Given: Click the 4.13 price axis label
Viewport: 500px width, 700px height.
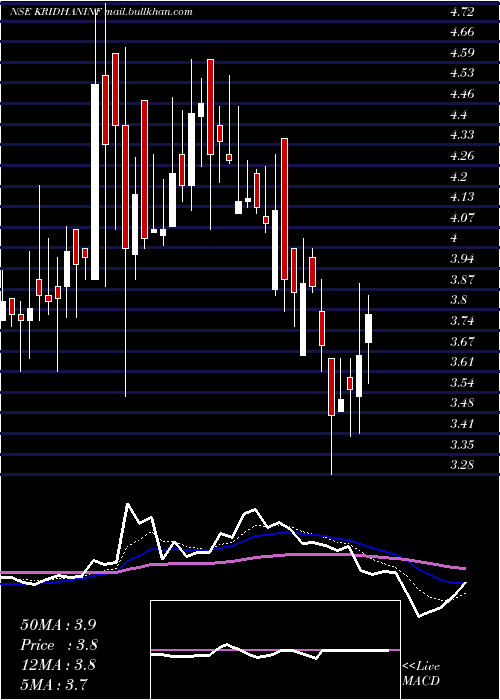Looking at the screenshot, I should [462, 197].
